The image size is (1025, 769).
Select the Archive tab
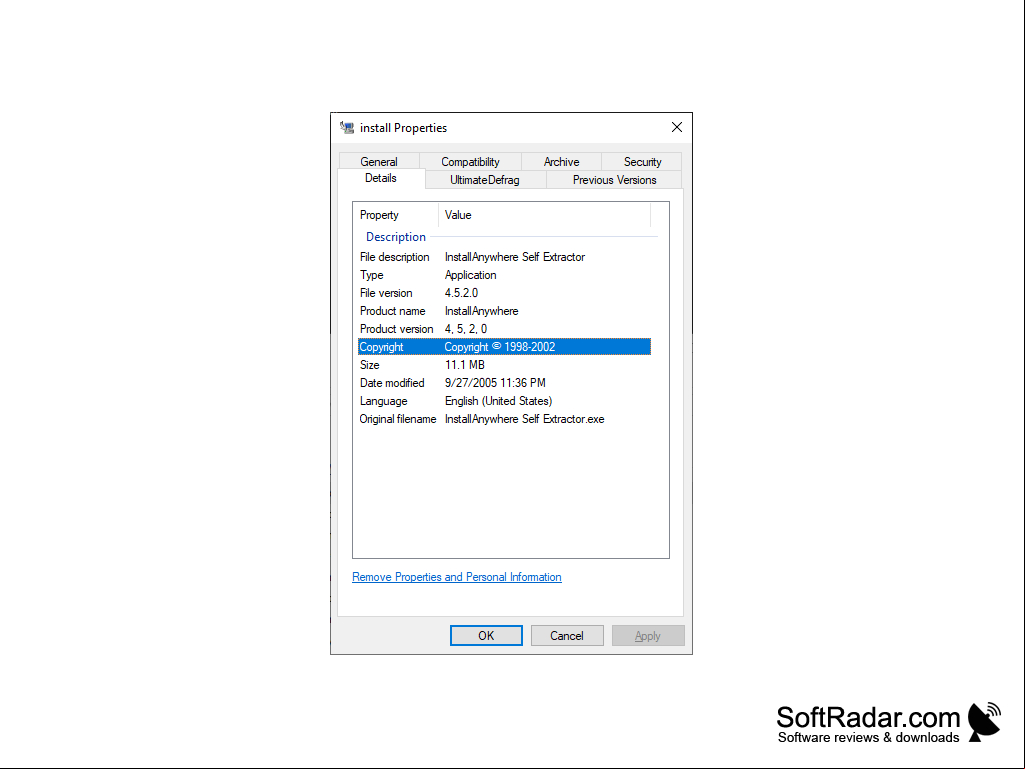[x=562, y=162]
